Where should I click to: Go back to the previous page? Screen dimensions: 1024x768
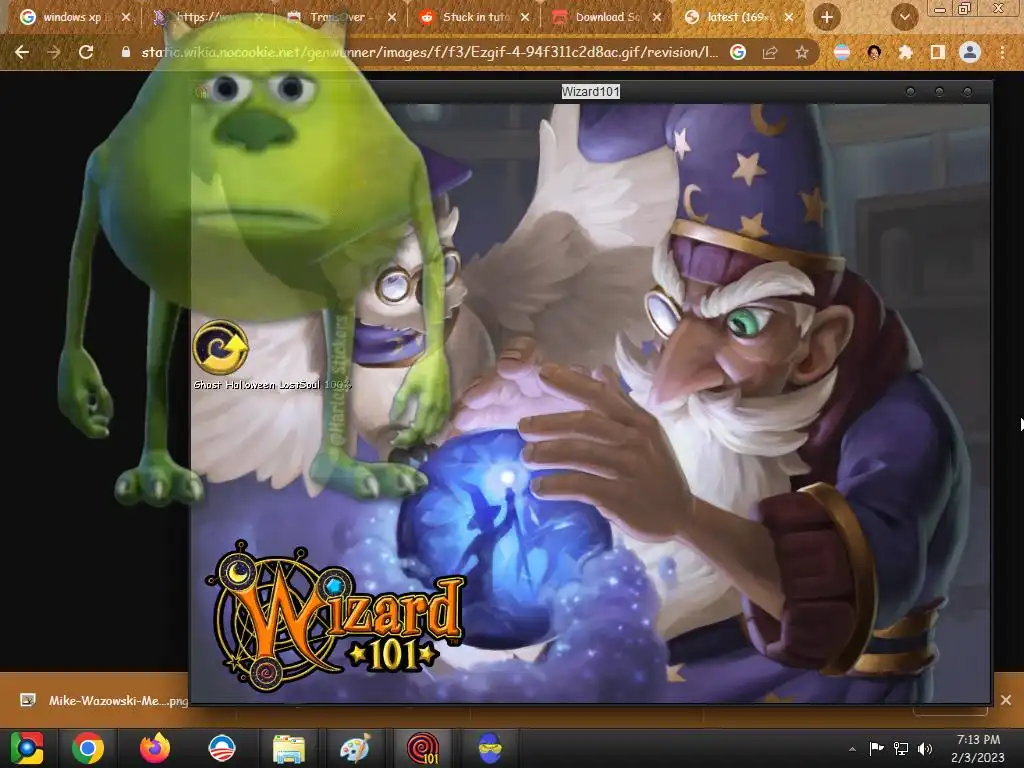(x=22, y=52)
